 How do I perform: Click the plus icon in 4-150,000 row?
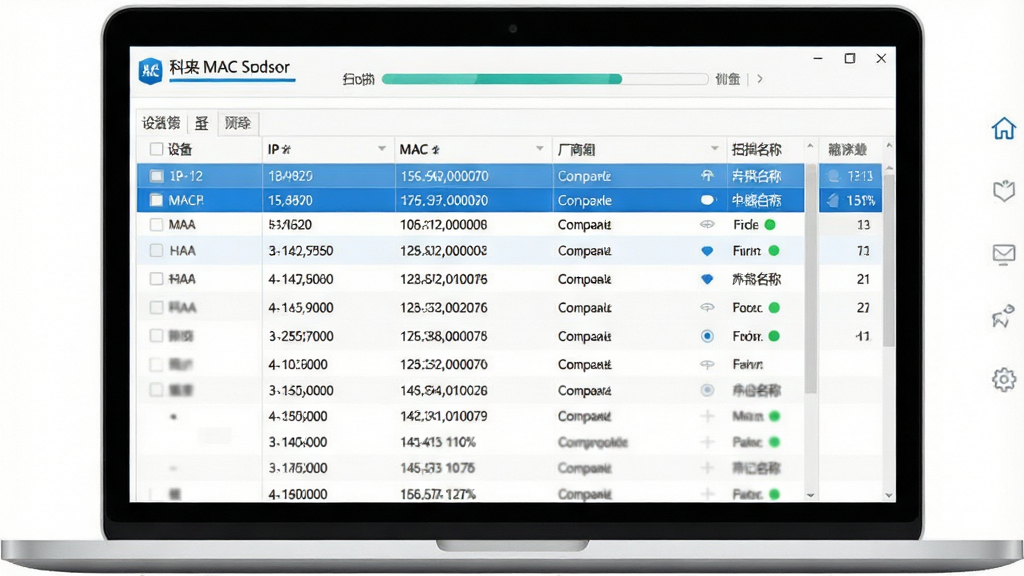(x=707, y=494)
